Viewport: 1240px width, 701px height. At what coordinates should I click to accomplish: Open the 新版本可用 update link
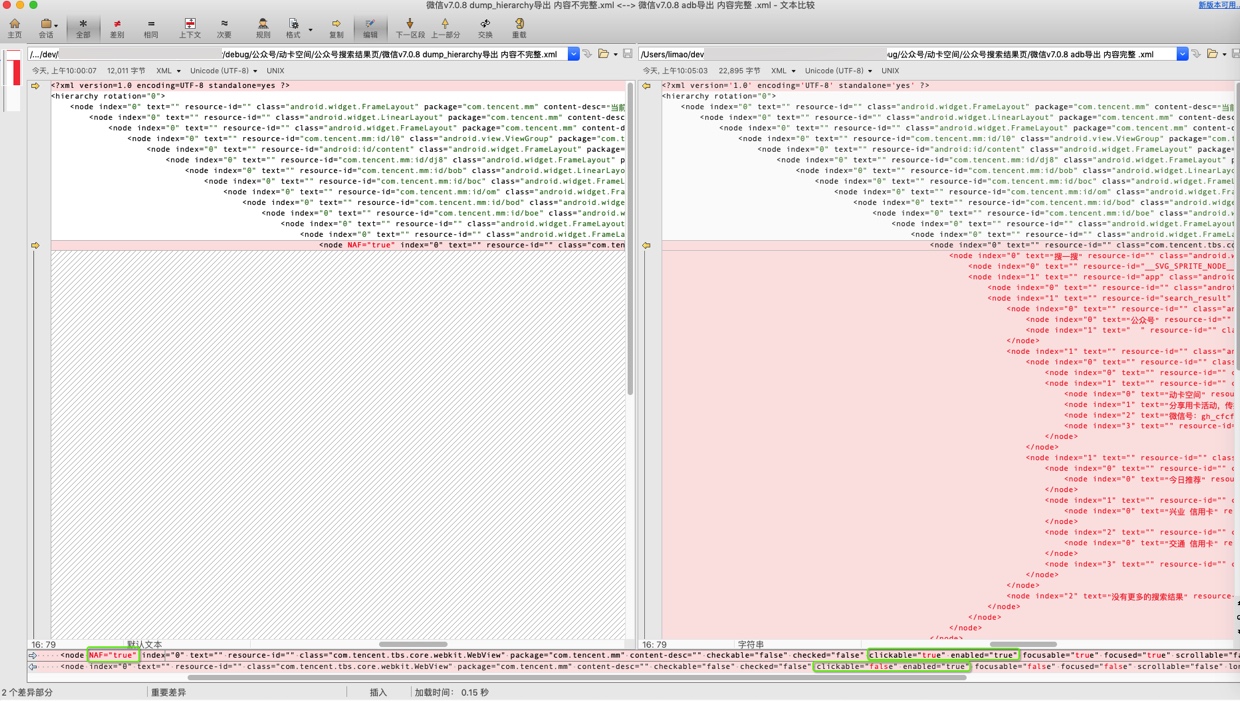tap(1218, 5)
